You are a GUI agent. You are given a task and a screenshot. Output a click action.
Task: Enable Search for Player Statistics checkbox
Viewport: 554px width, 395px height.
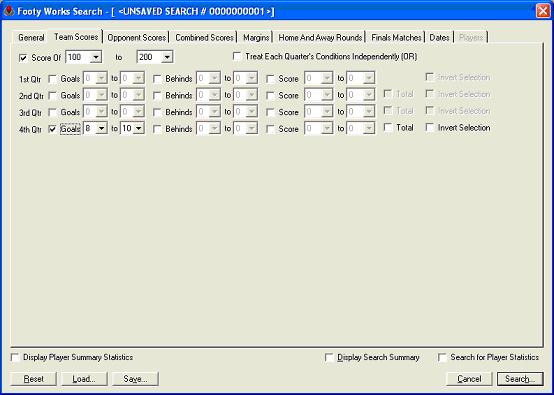[442, 358]
